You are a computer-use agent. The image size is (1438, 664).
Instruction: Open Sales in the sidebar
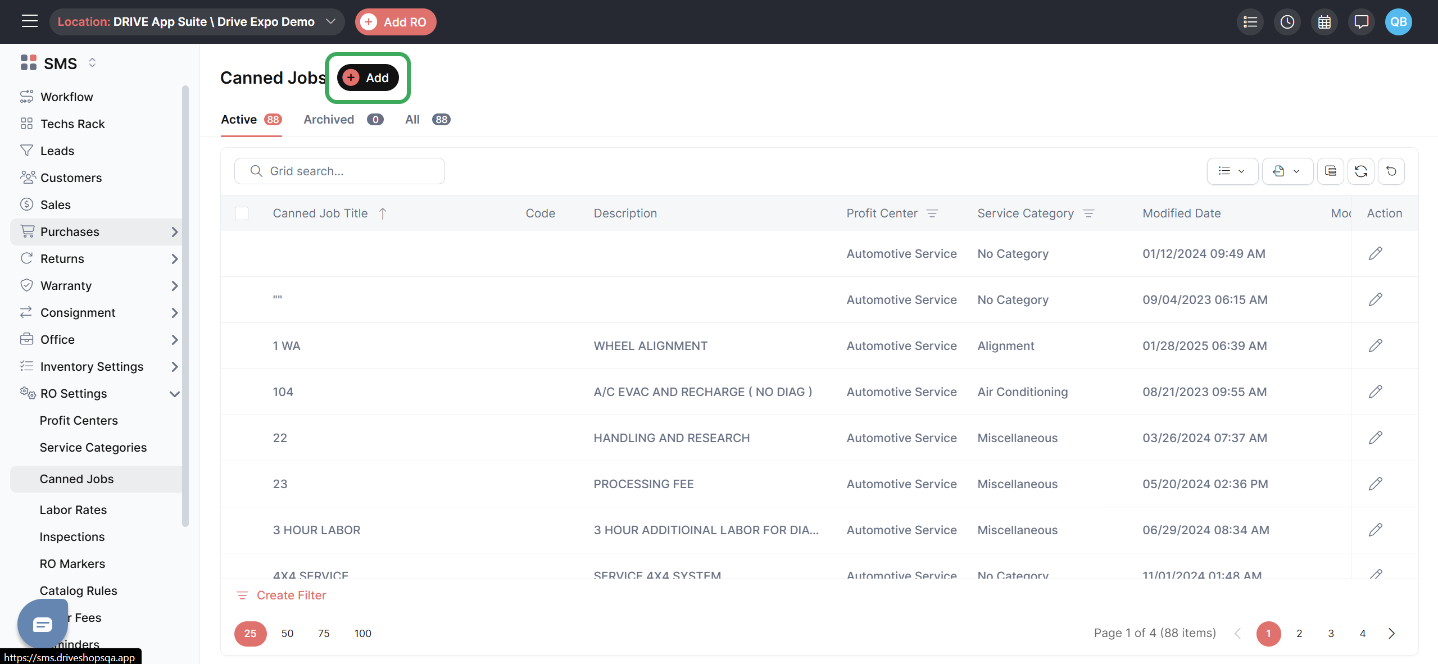[55, 205]
